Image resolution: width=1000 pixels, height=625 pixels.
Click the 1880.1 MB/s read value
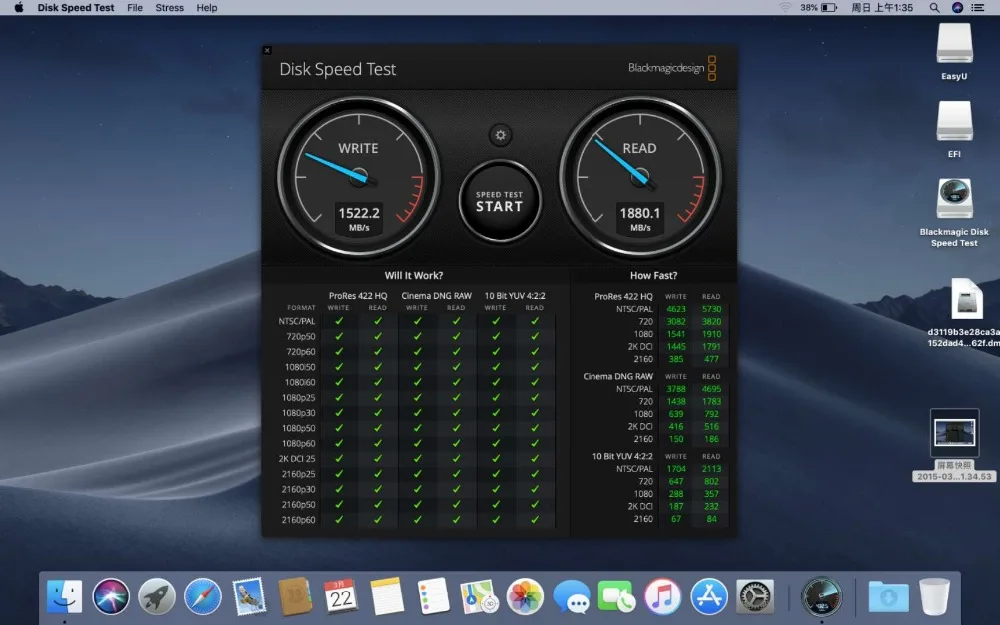point(640,219)
